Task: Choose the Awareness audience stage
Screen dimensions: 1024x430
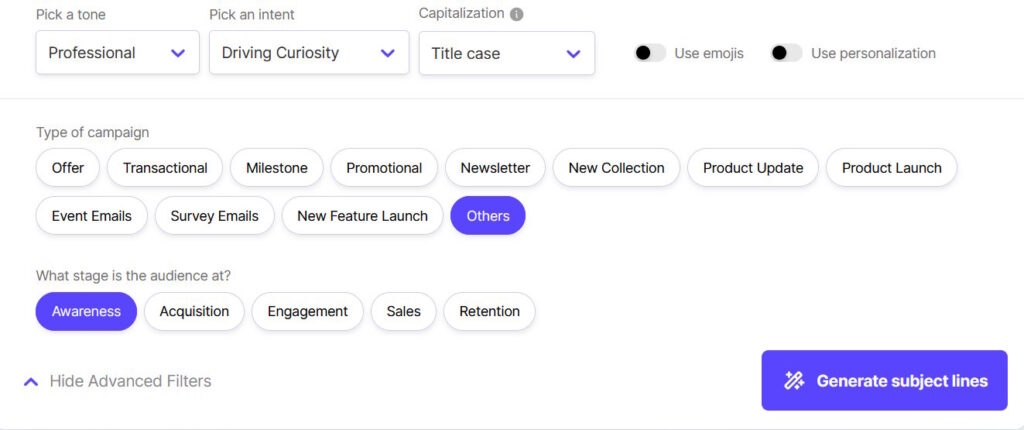Action: click(86, 311)
